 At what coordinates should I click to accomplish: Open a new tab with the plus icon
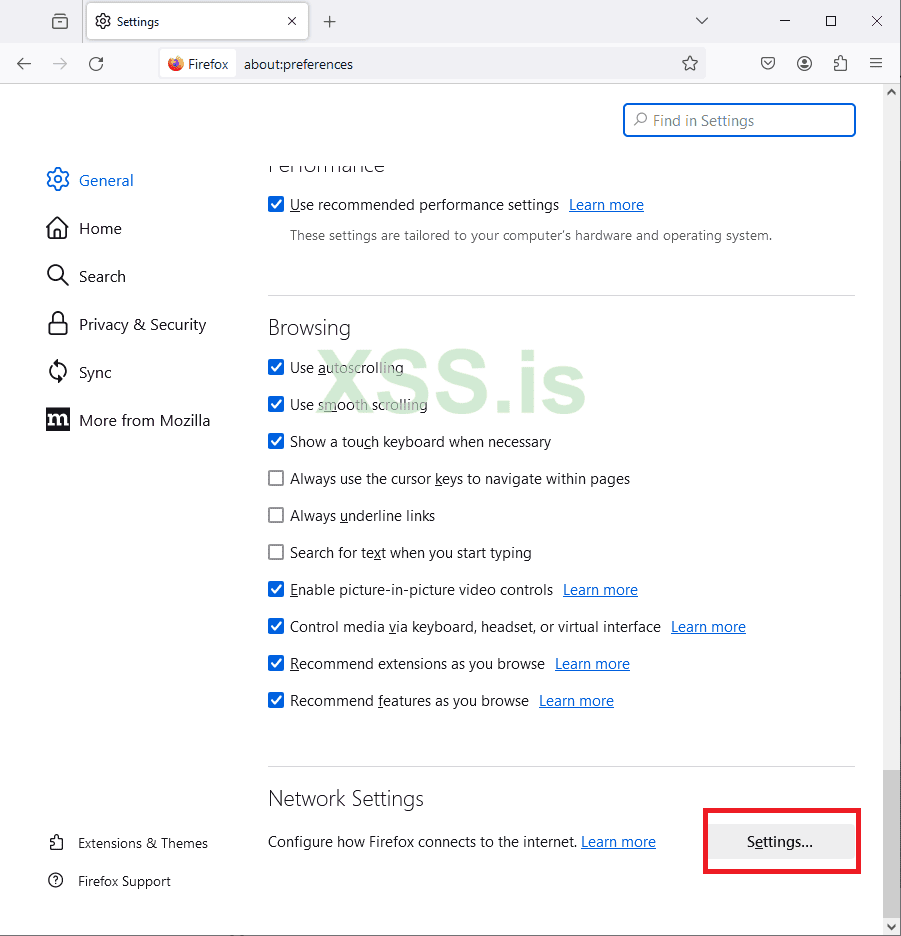tap(330, 21)
